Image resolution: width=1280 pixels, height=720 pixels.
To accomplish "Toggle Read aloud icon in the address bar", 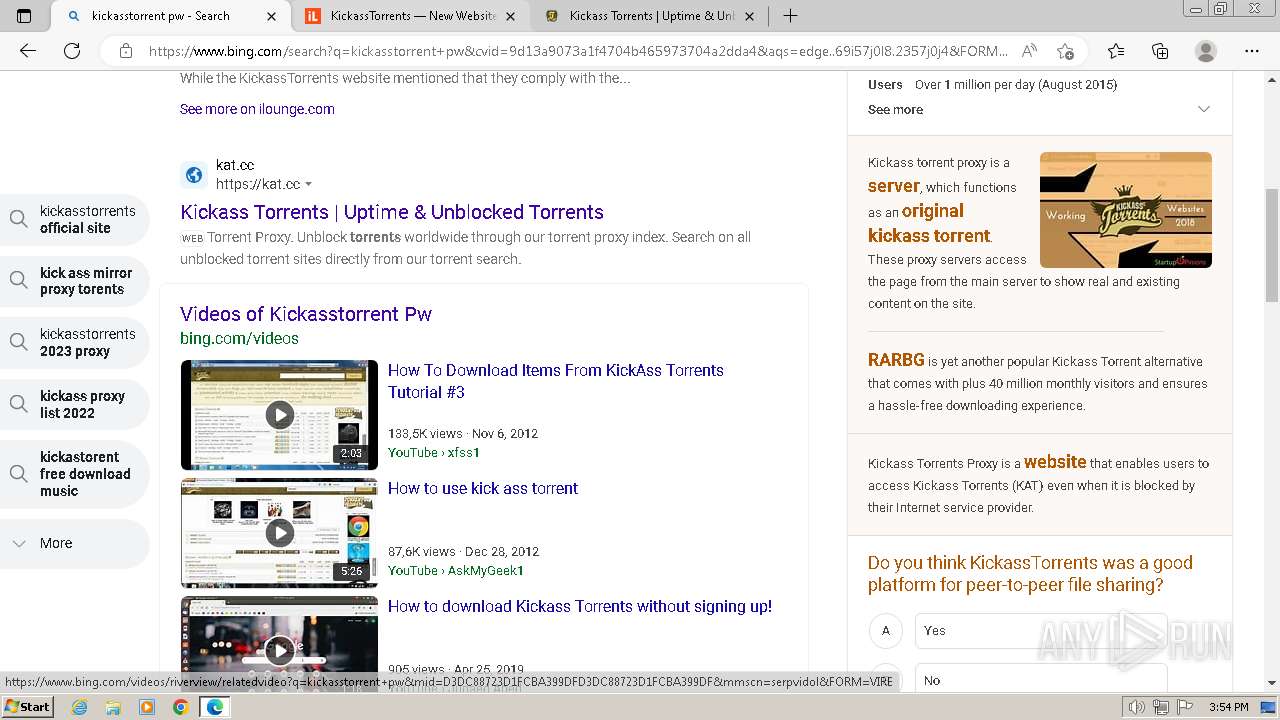I will click(1029, 51).
